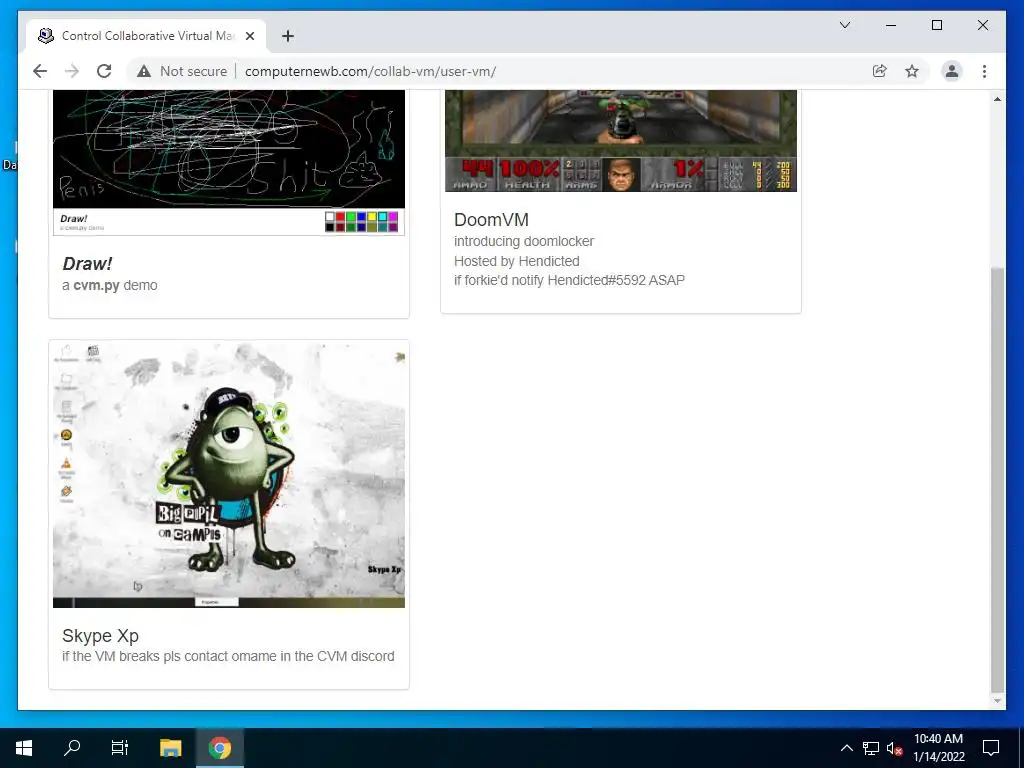Open the Draw! VM thumbnail

point(229,162)
